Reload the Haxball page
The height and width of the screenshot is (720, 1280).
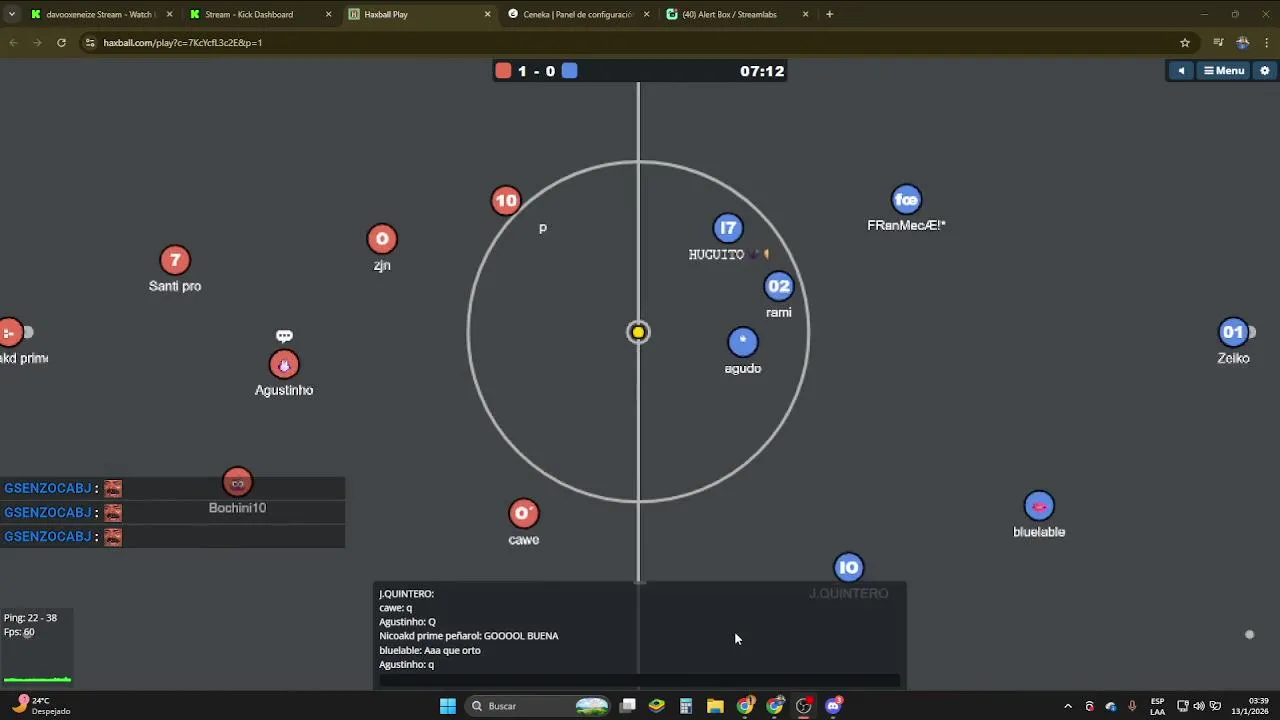[x=61, y=42]
